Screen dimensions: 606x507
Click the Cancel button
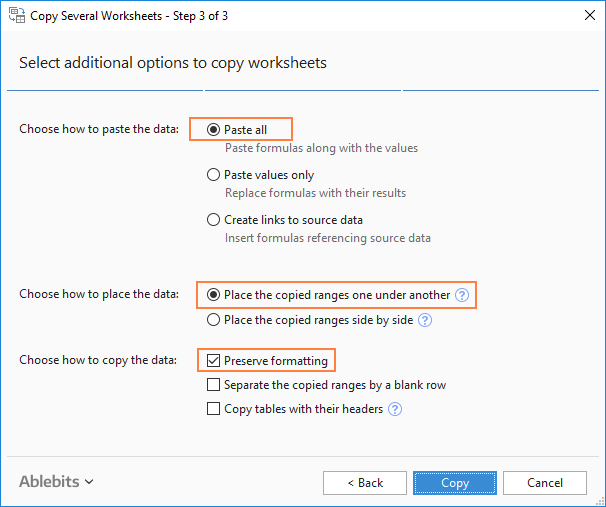click(545, 483)
